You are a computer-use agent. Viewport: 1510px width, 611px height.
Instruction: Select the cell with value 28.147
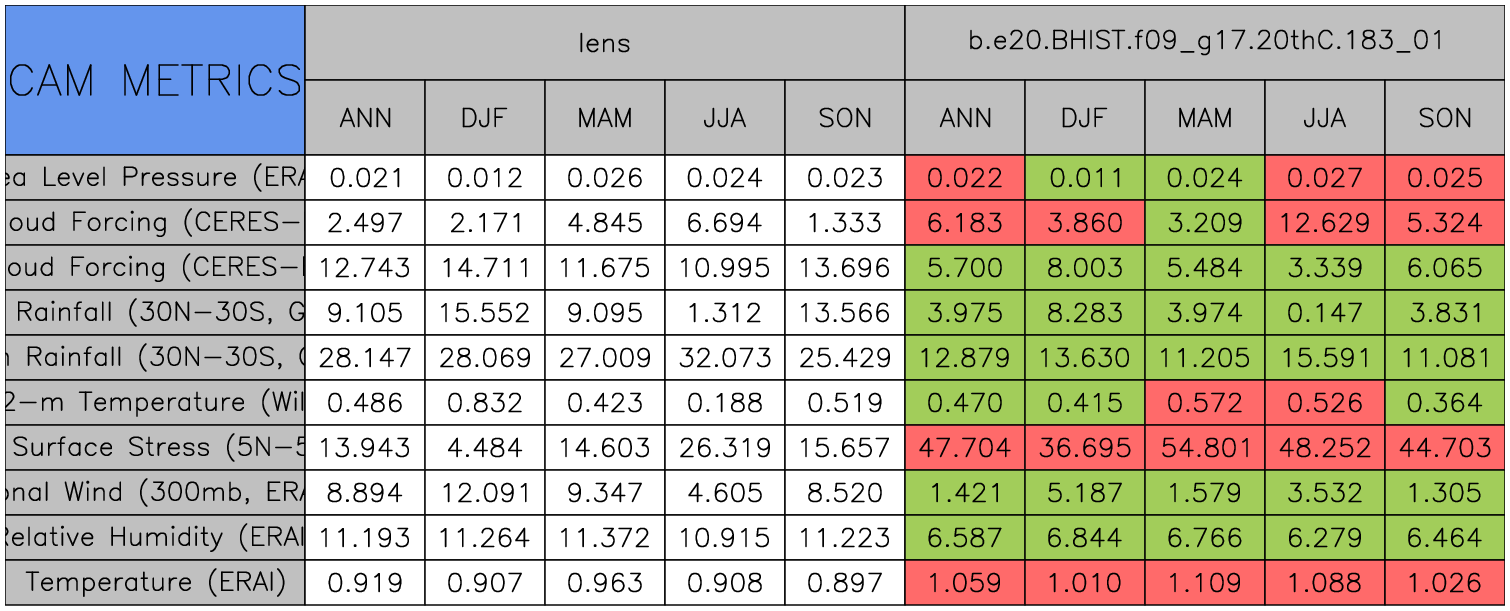[365, 357]
